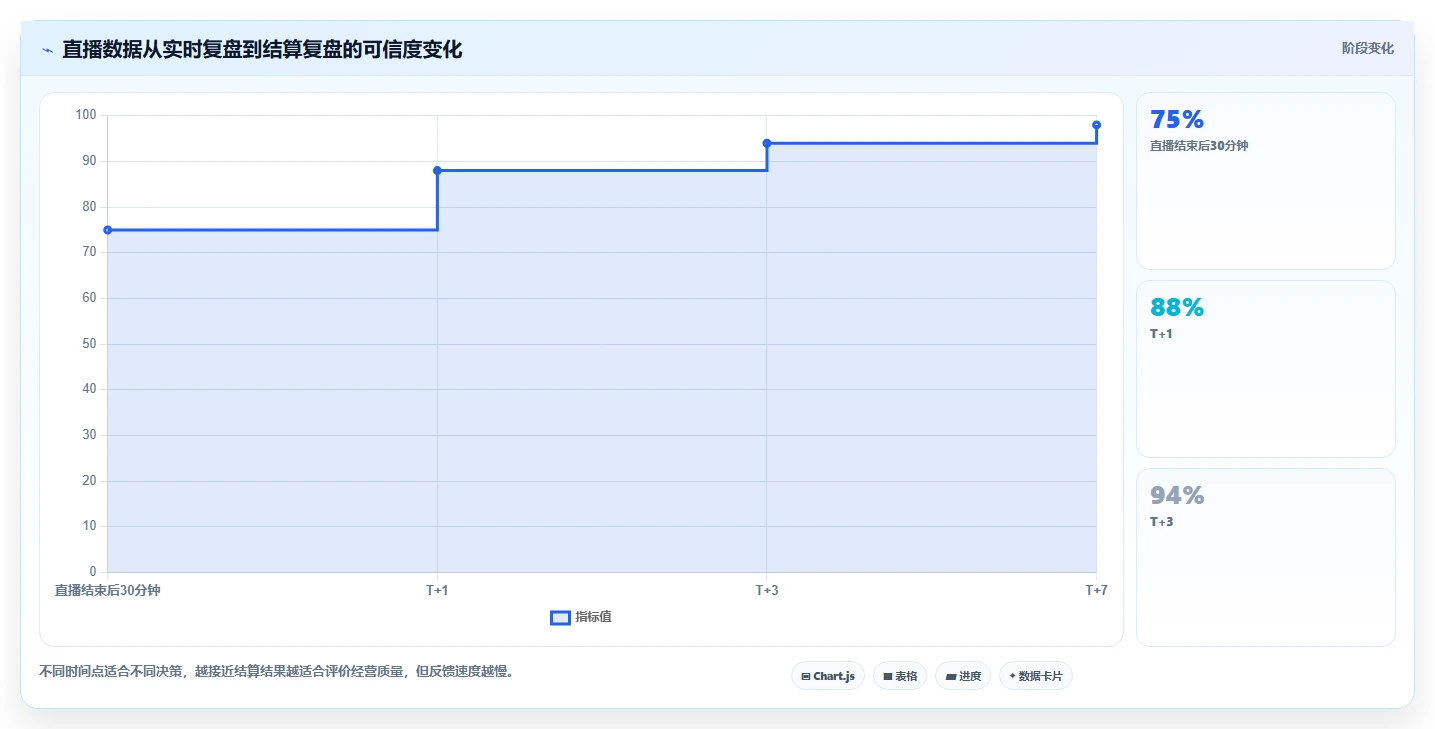Click the 直播数据从实时复盘 title text
The height and width of the screenshot is (729, 1435).
coord(262,50)
